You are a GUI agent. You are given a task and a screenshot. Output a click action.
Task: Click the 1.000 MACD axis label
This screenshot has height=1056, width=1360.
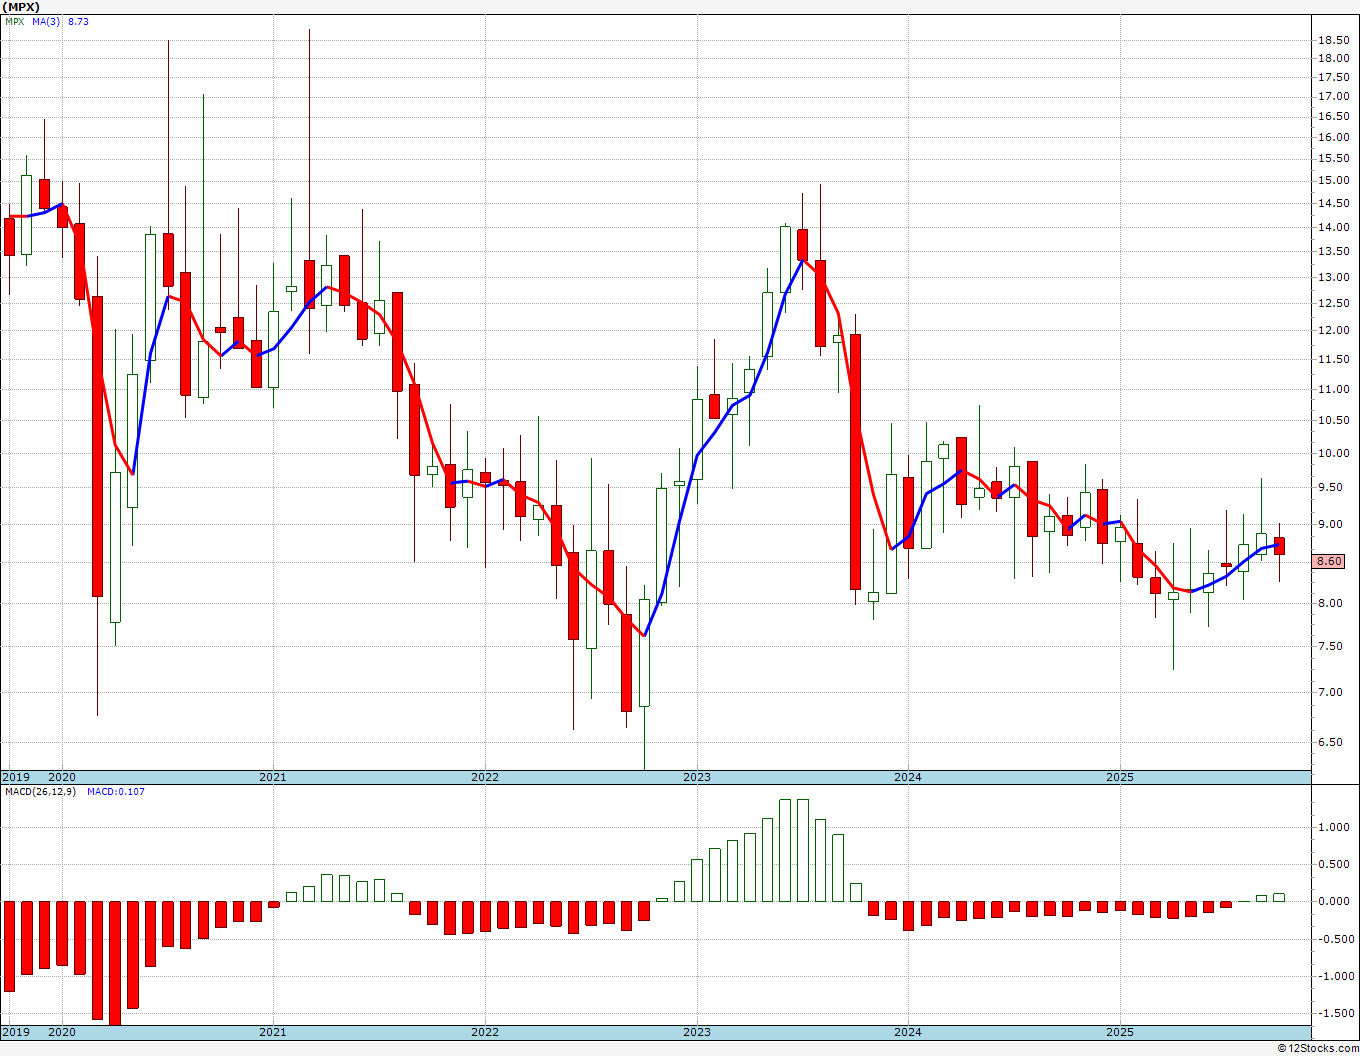point(1331,827)
